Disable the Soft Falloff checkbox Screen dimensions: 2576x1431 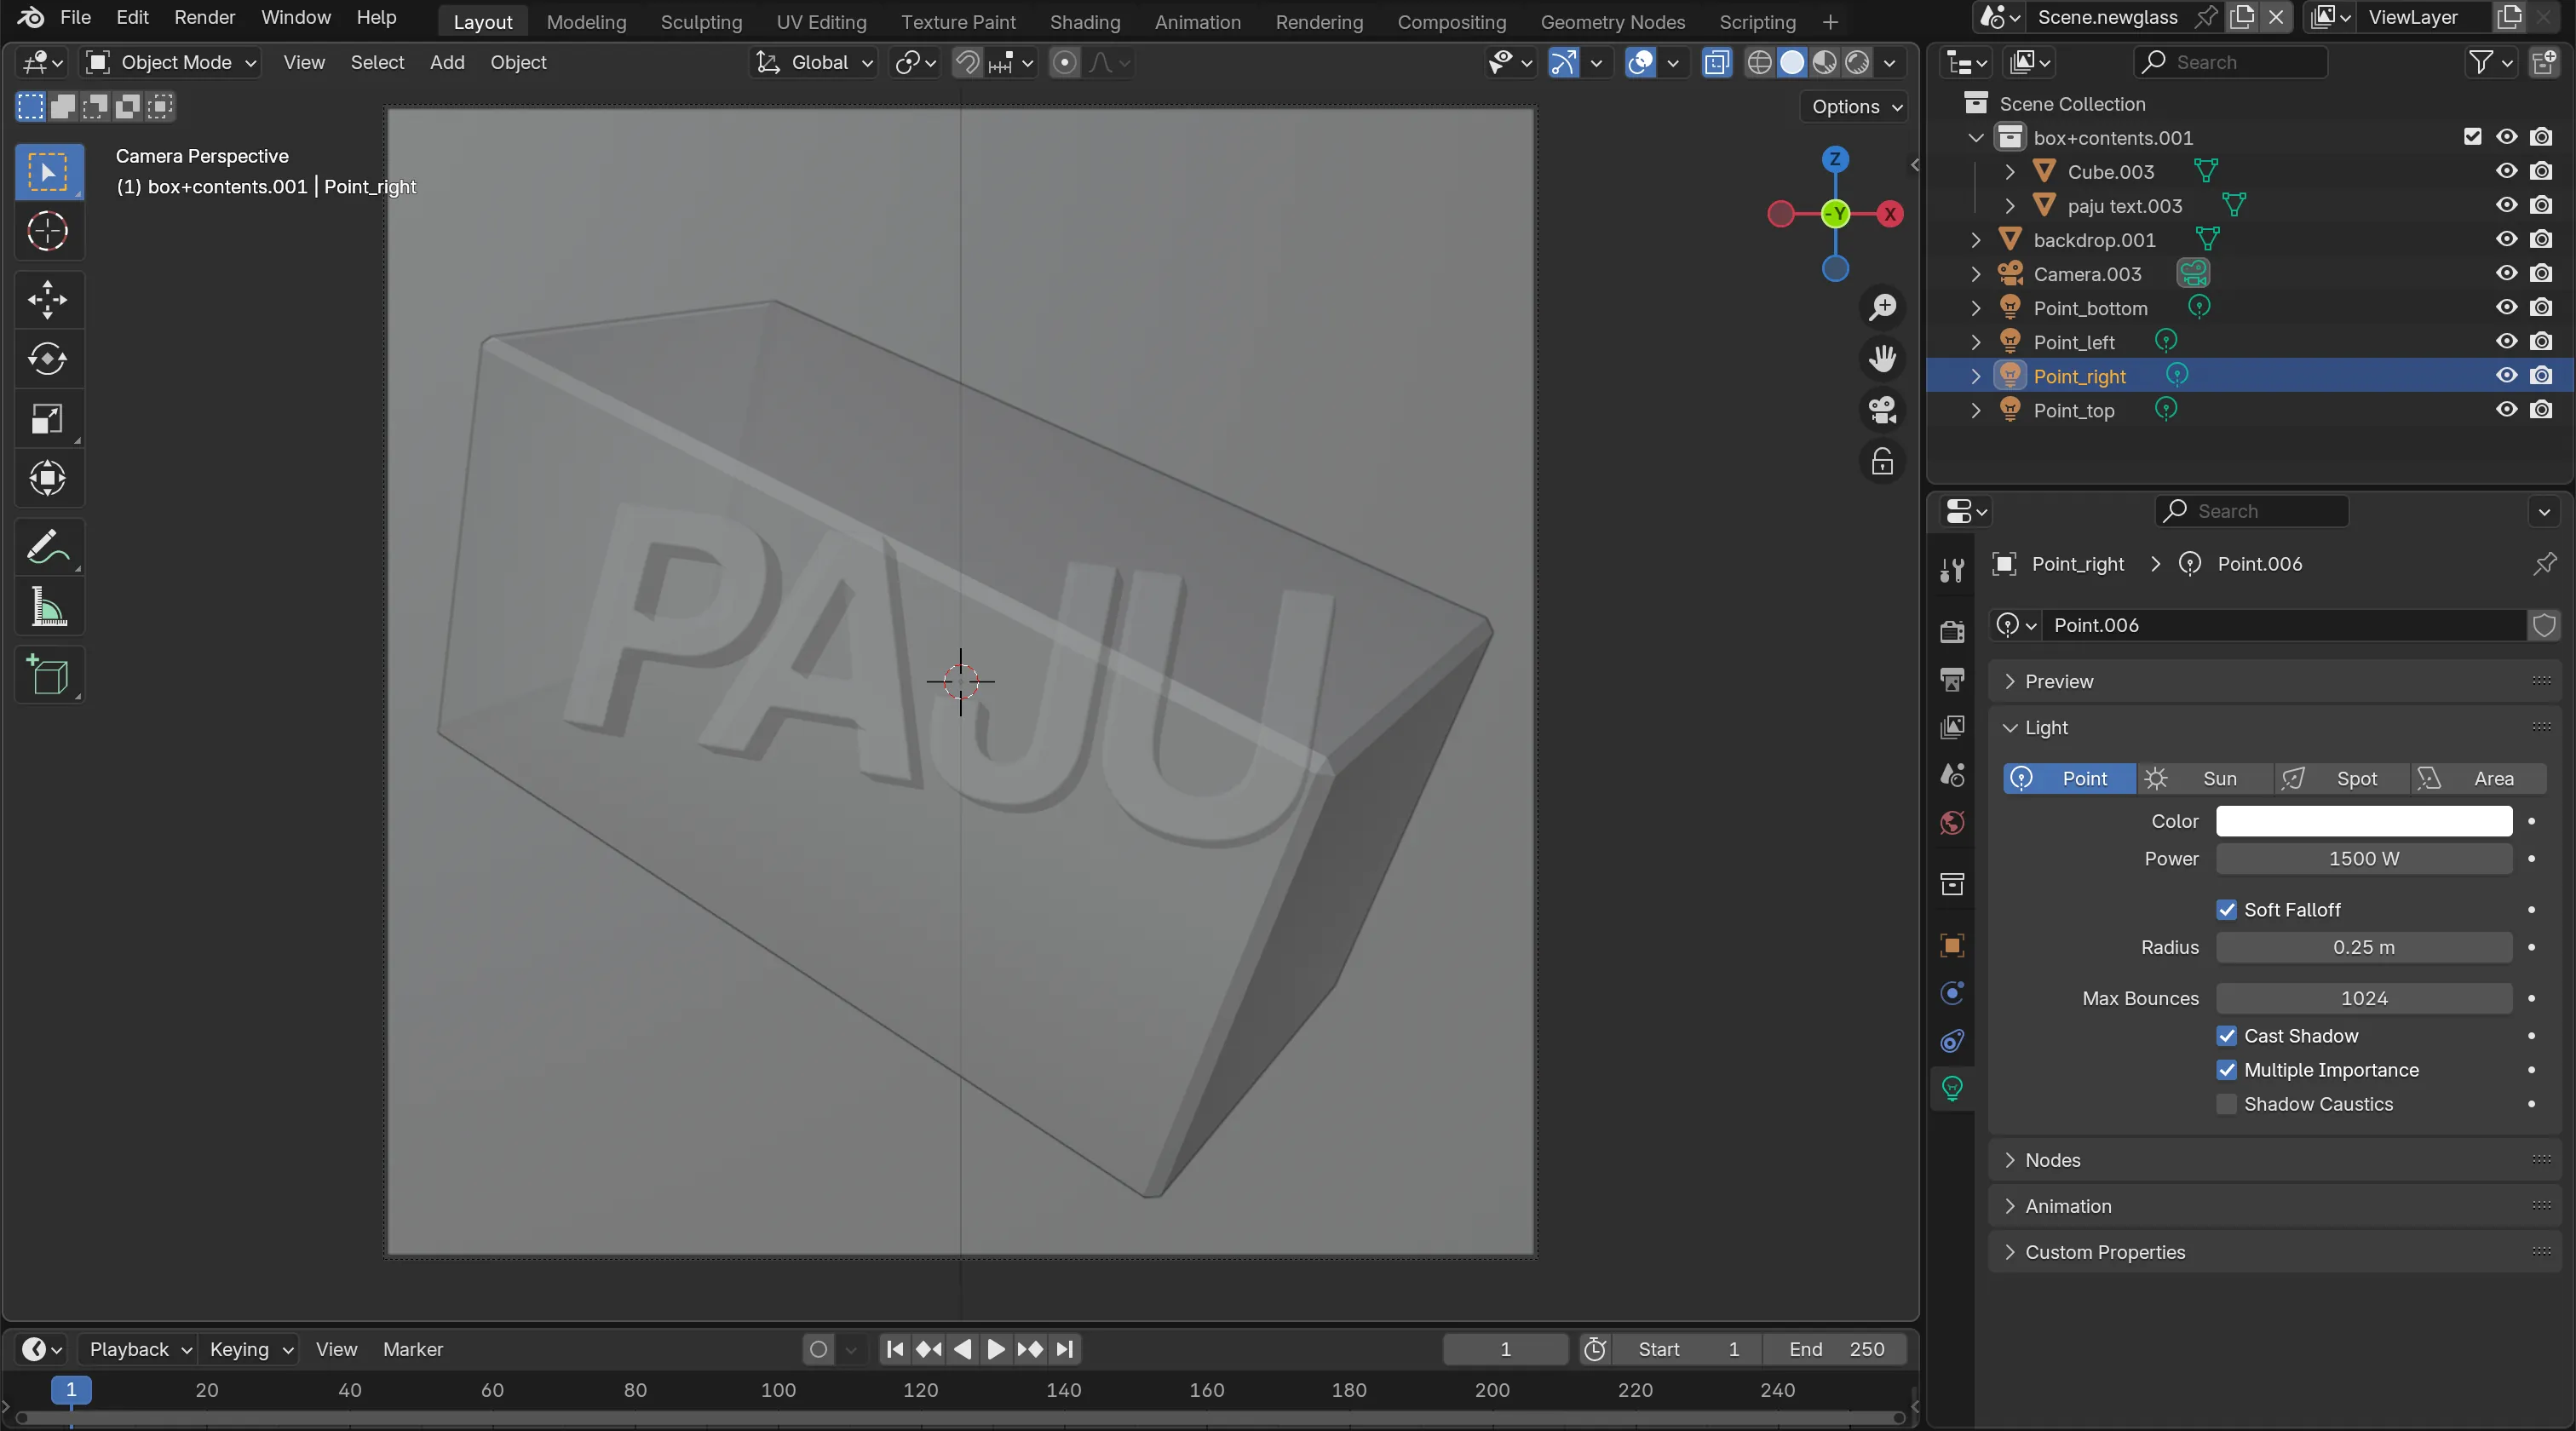(x=2226, y=910)
